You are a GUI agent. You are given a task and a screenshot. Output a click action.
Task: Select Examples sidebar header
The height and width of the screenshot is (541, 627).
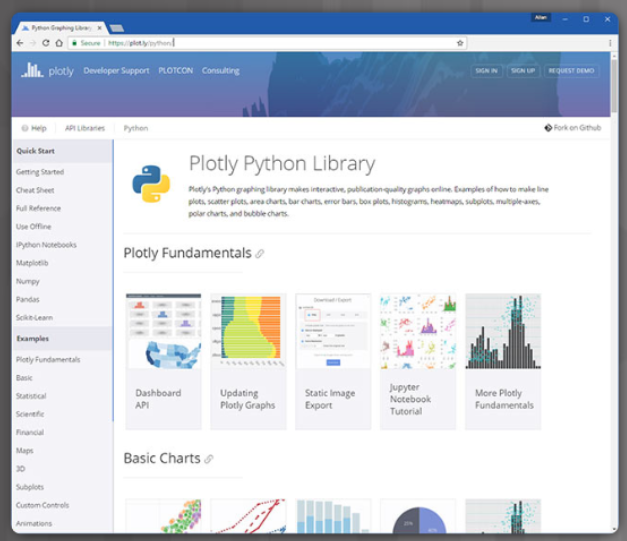pos(63,339)
